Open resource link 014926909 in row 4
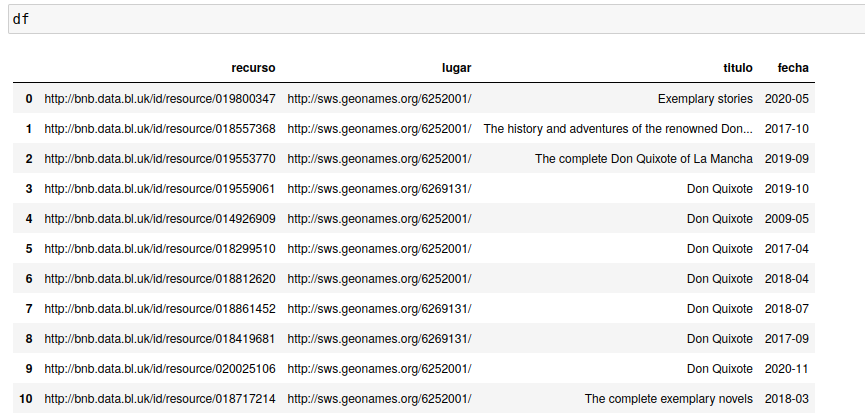This screenshot has width=865, height=417. pos(160,219)
